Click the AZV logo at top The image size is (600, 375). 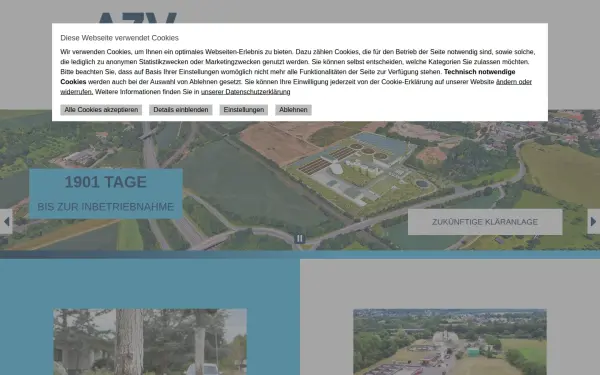click(137, 18)
